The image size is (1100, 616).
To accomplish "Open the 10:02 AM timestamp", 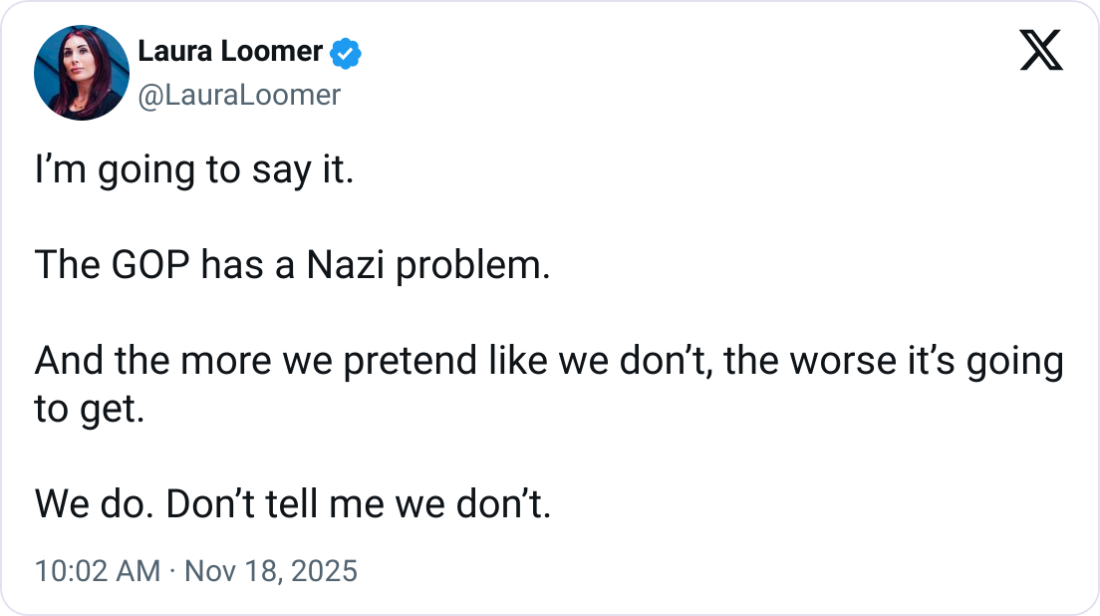I will [x=97, y=571].
